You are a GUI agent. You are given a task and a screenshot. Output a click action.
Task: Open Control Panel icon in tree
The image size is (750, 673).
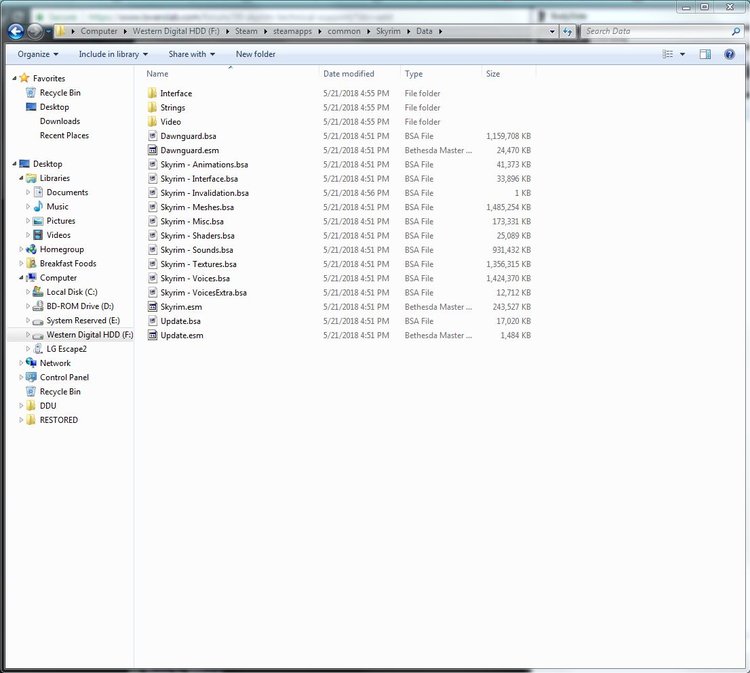[31, 377]
